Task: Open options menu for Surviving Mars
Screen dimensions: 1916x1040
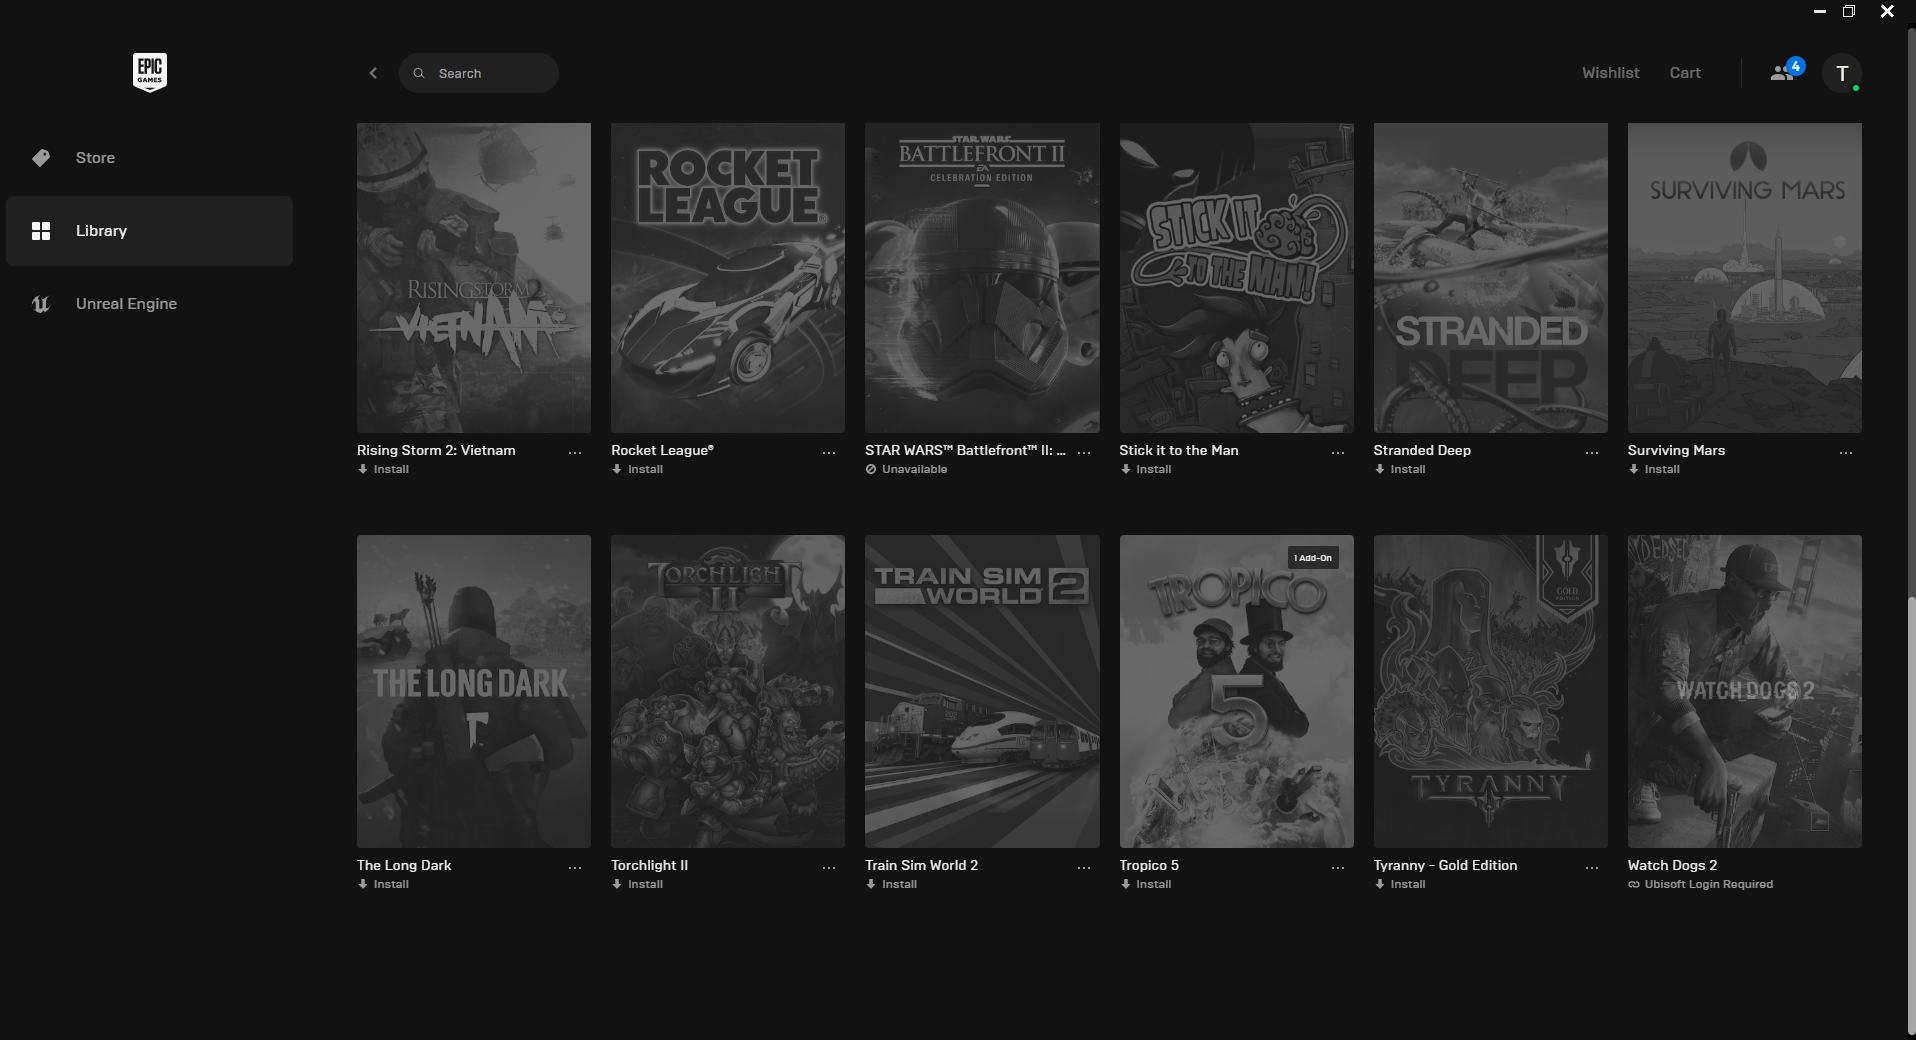Action: point(1846,453)
